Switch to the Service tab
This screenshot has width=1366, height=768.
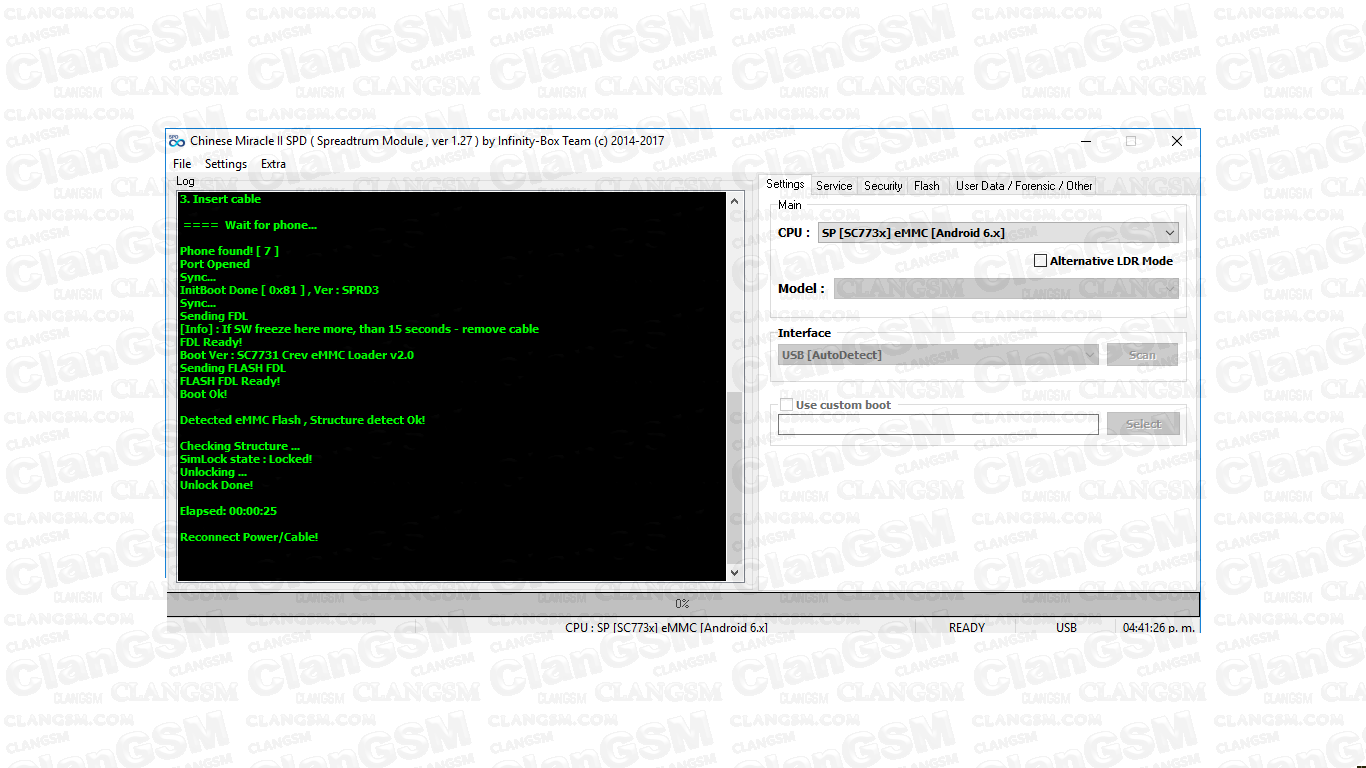(834, 185)
